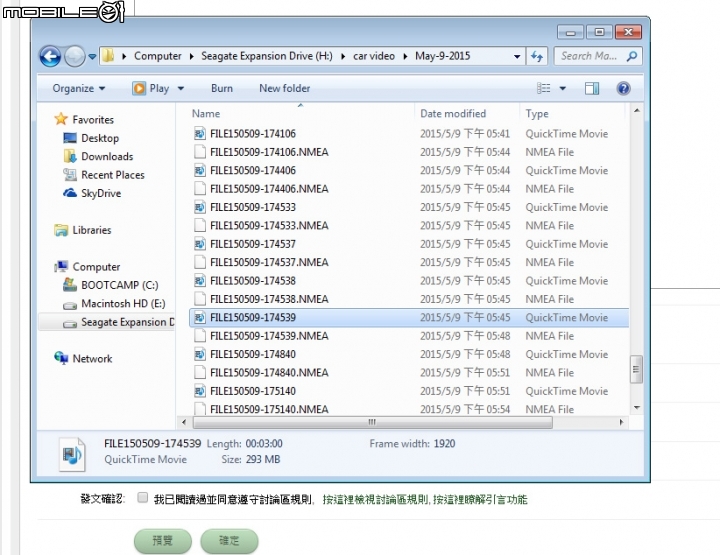Click the vertical scrollbar up arrow
Viewport: 720px width, 555px height.
tap(636, 111)
